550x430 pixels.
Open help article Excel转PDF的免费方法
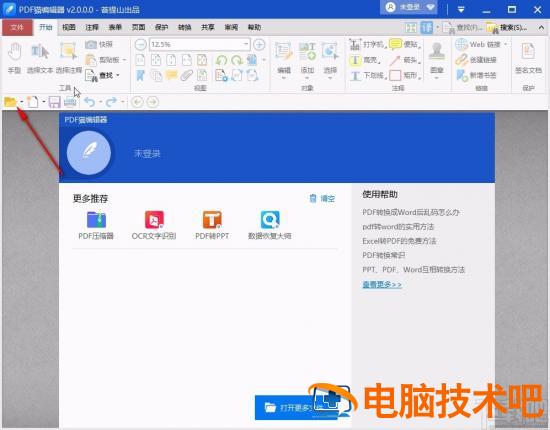[399, 241]
